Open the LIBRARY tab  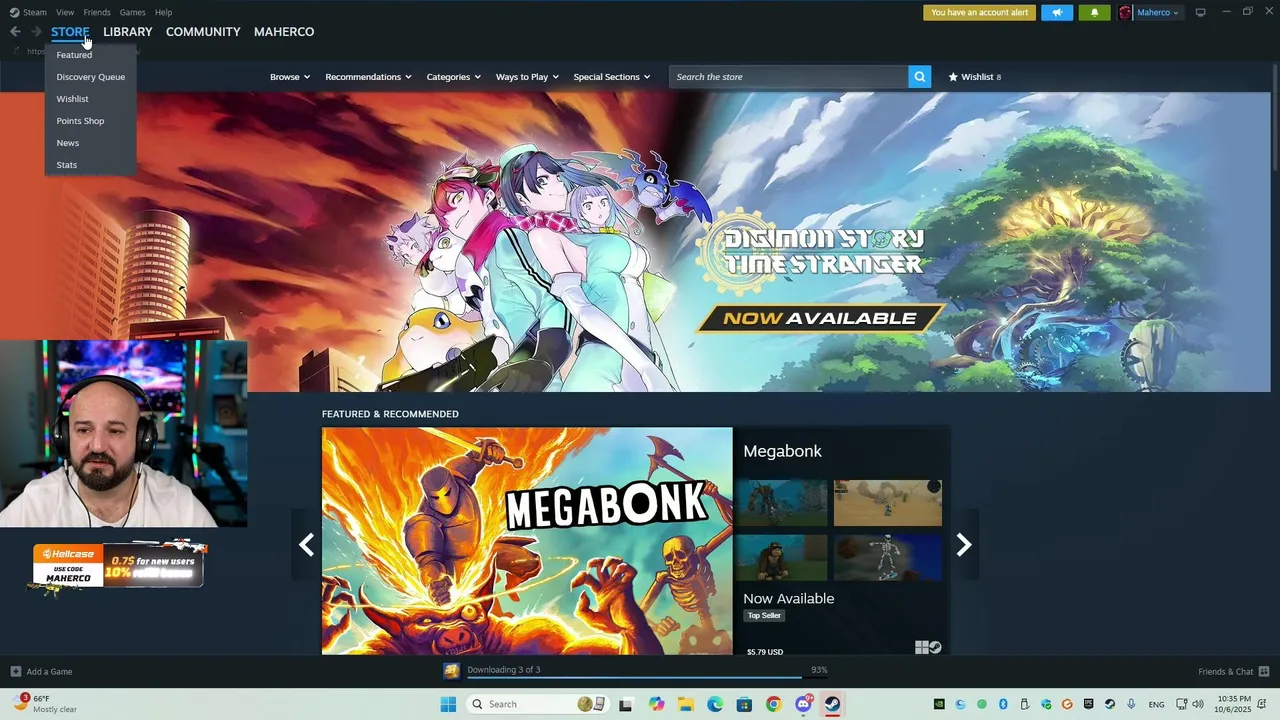tap(128, 32)
